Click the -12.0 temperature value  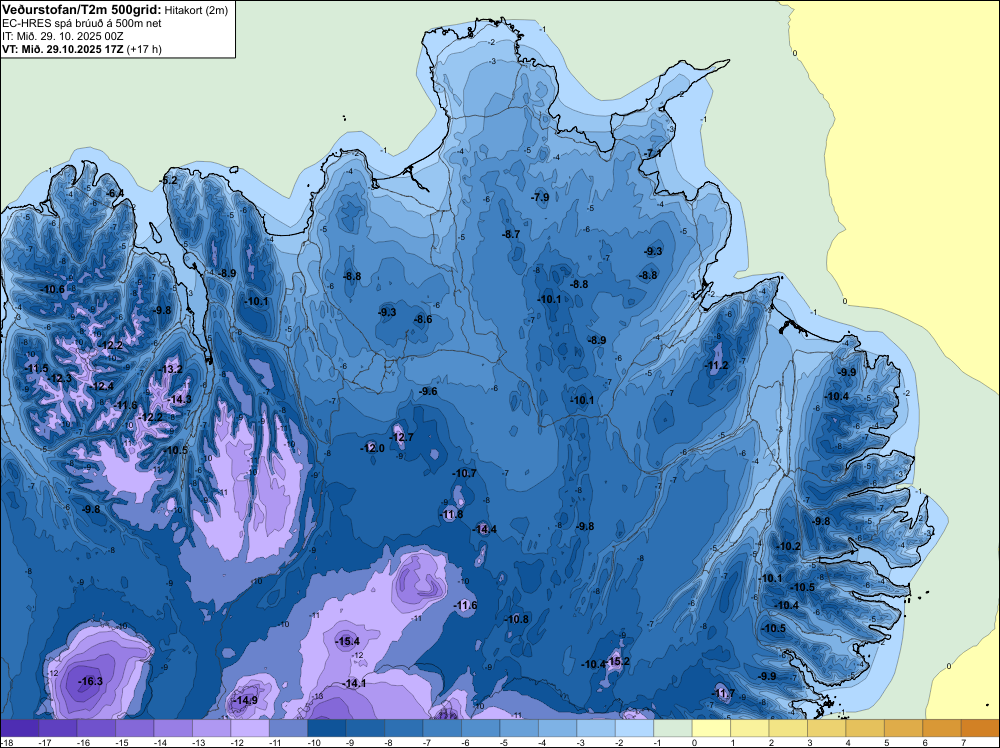coord(372,448)
